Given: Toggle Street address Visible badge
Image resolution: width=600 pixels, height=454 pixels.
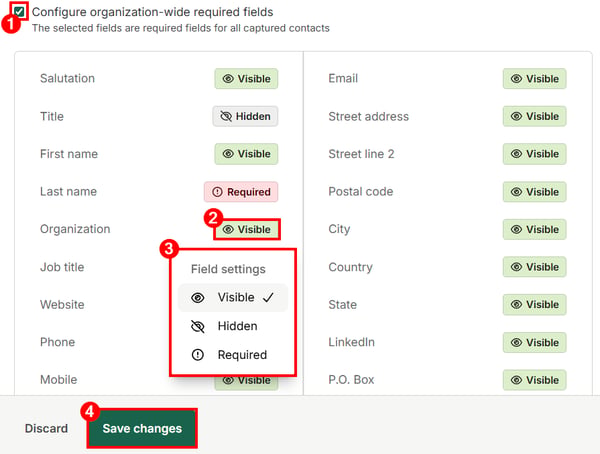Looking at the screenshot, I should click(x=535, y=116).
